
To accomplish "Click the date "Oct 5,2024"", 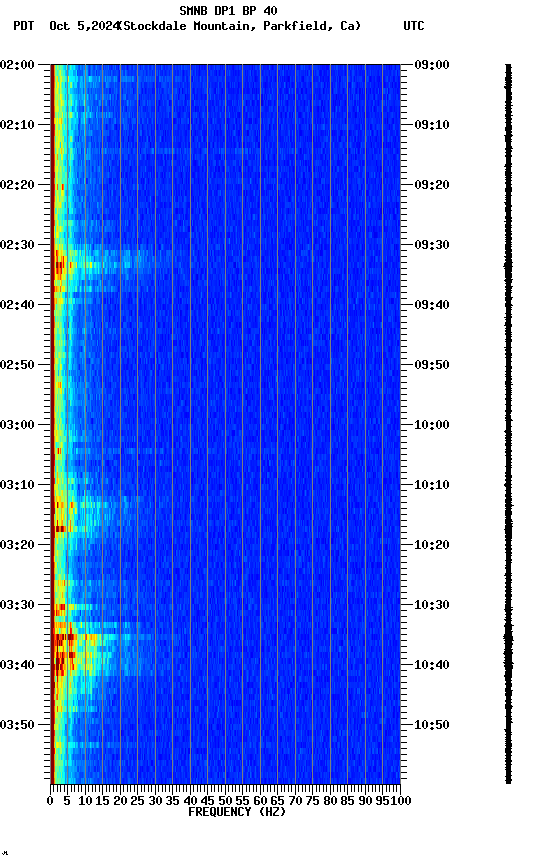I will [x=84, y=26].
